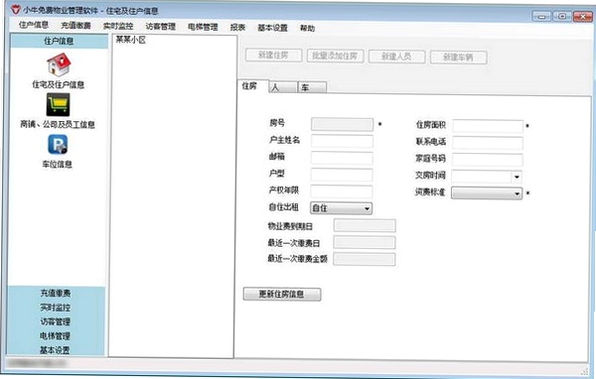
Task: Open the 访客管理 menu
Action: point(160,27)
